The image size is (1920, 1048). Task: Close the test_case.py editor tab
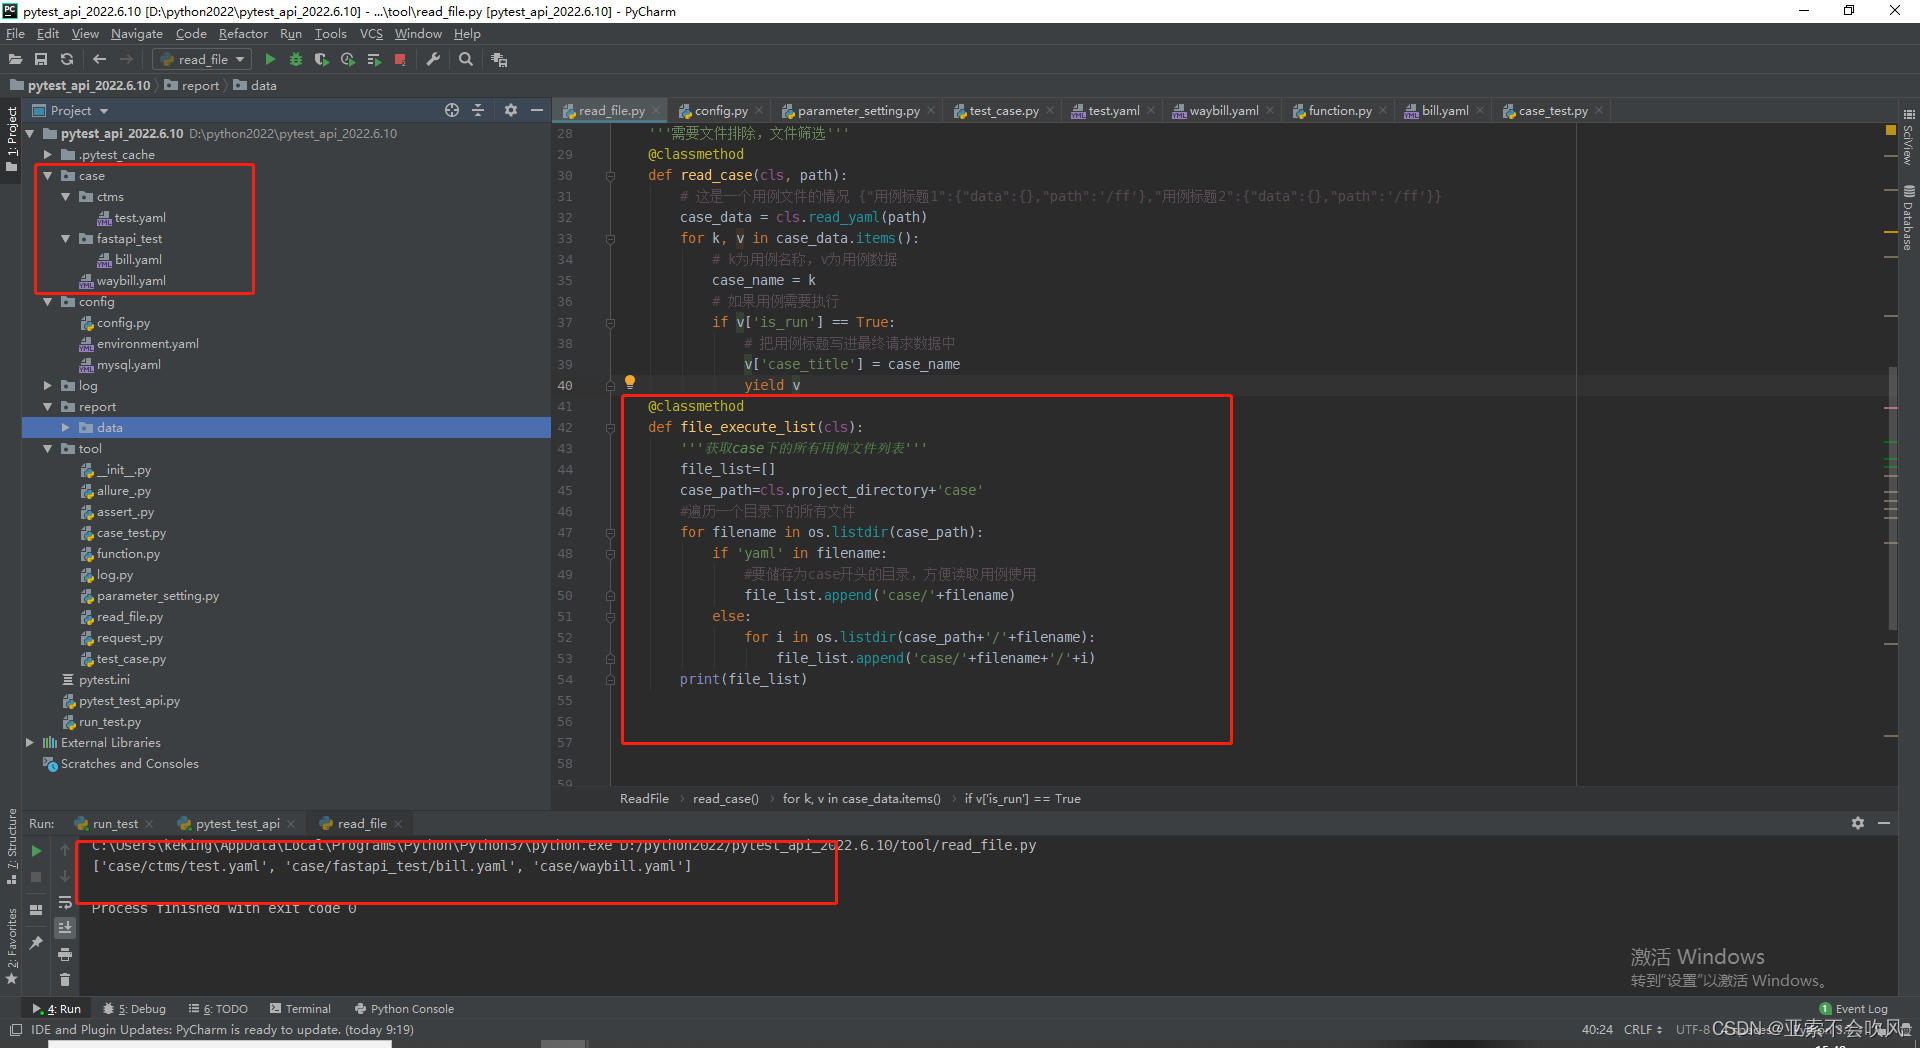point(1050,111)
